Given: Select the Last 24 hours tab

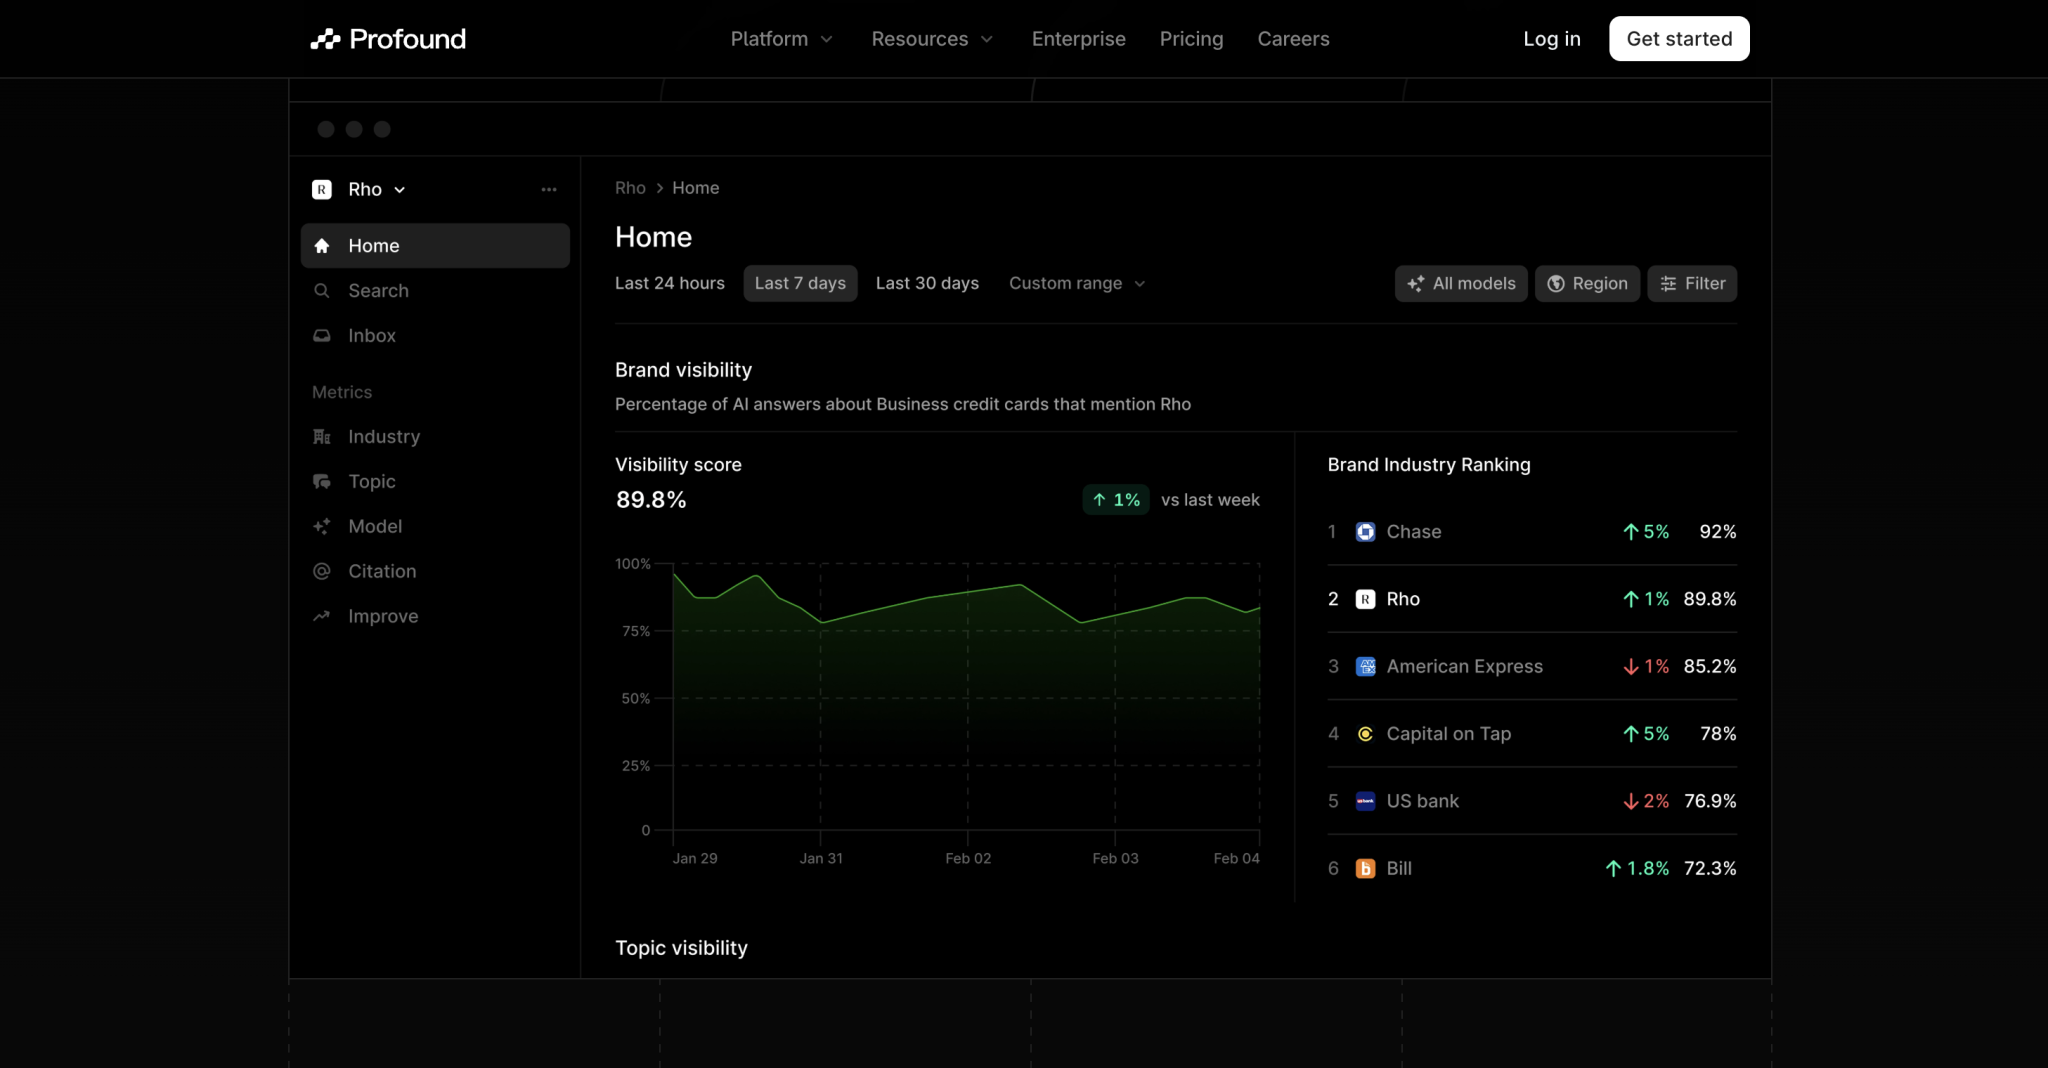Looking at the screenshot, I should pos(670,284).
